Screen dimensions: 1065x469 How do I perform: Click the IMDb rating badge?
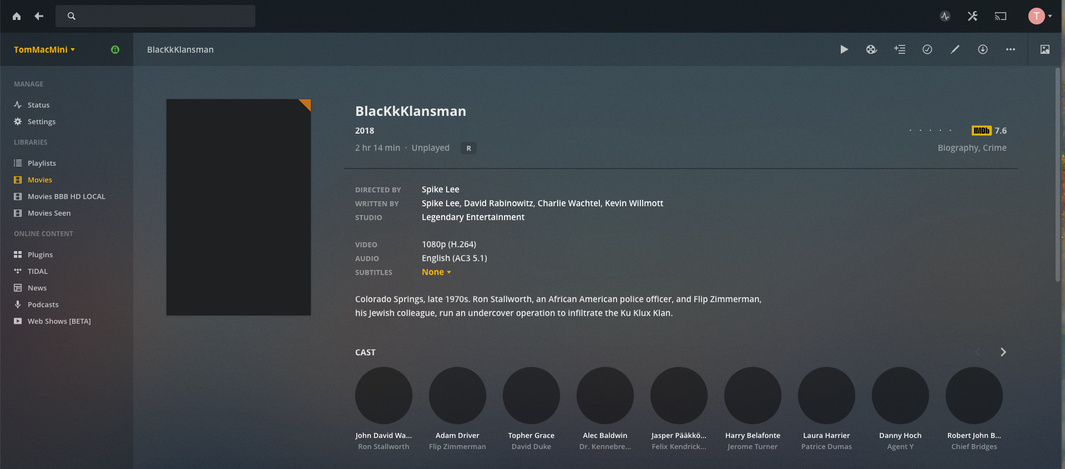pos(981,130)
